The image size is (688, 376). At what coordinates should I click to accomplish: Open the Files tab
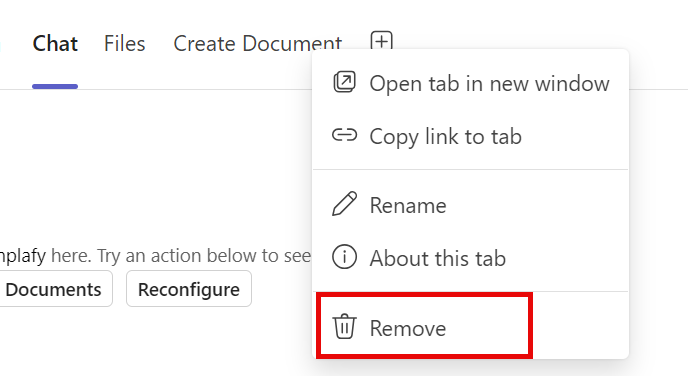point(125,44)
